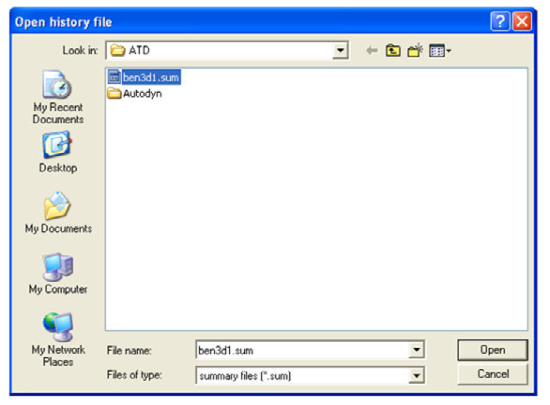Screen dimensions: 550x405
Task: Go up one folder level
Action: [393, 51]
